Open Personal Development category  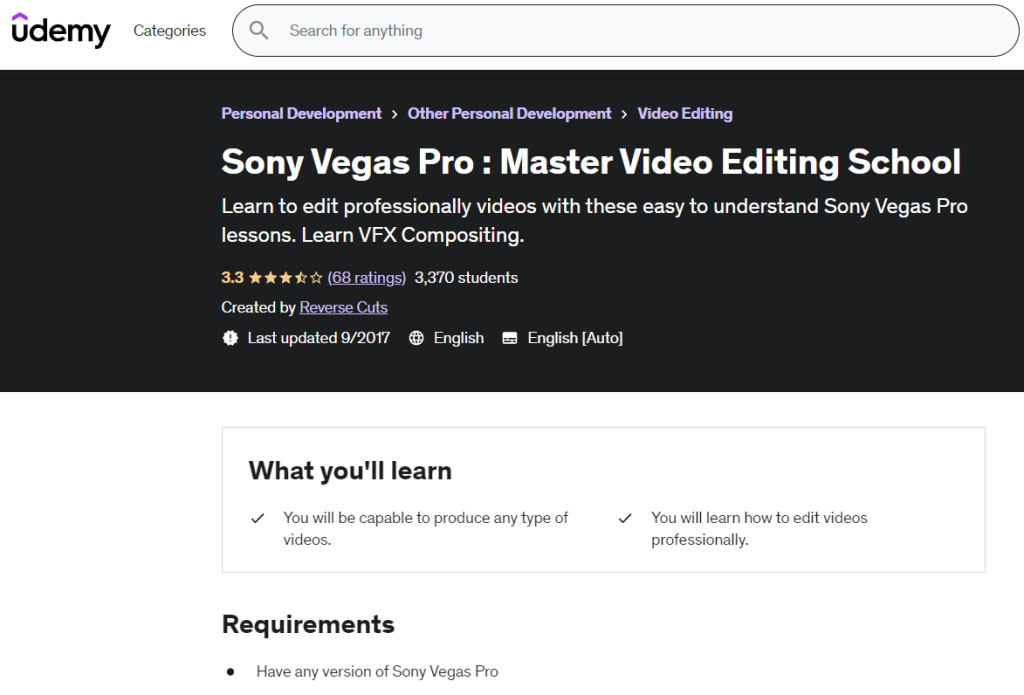click(x=301, y=113)
